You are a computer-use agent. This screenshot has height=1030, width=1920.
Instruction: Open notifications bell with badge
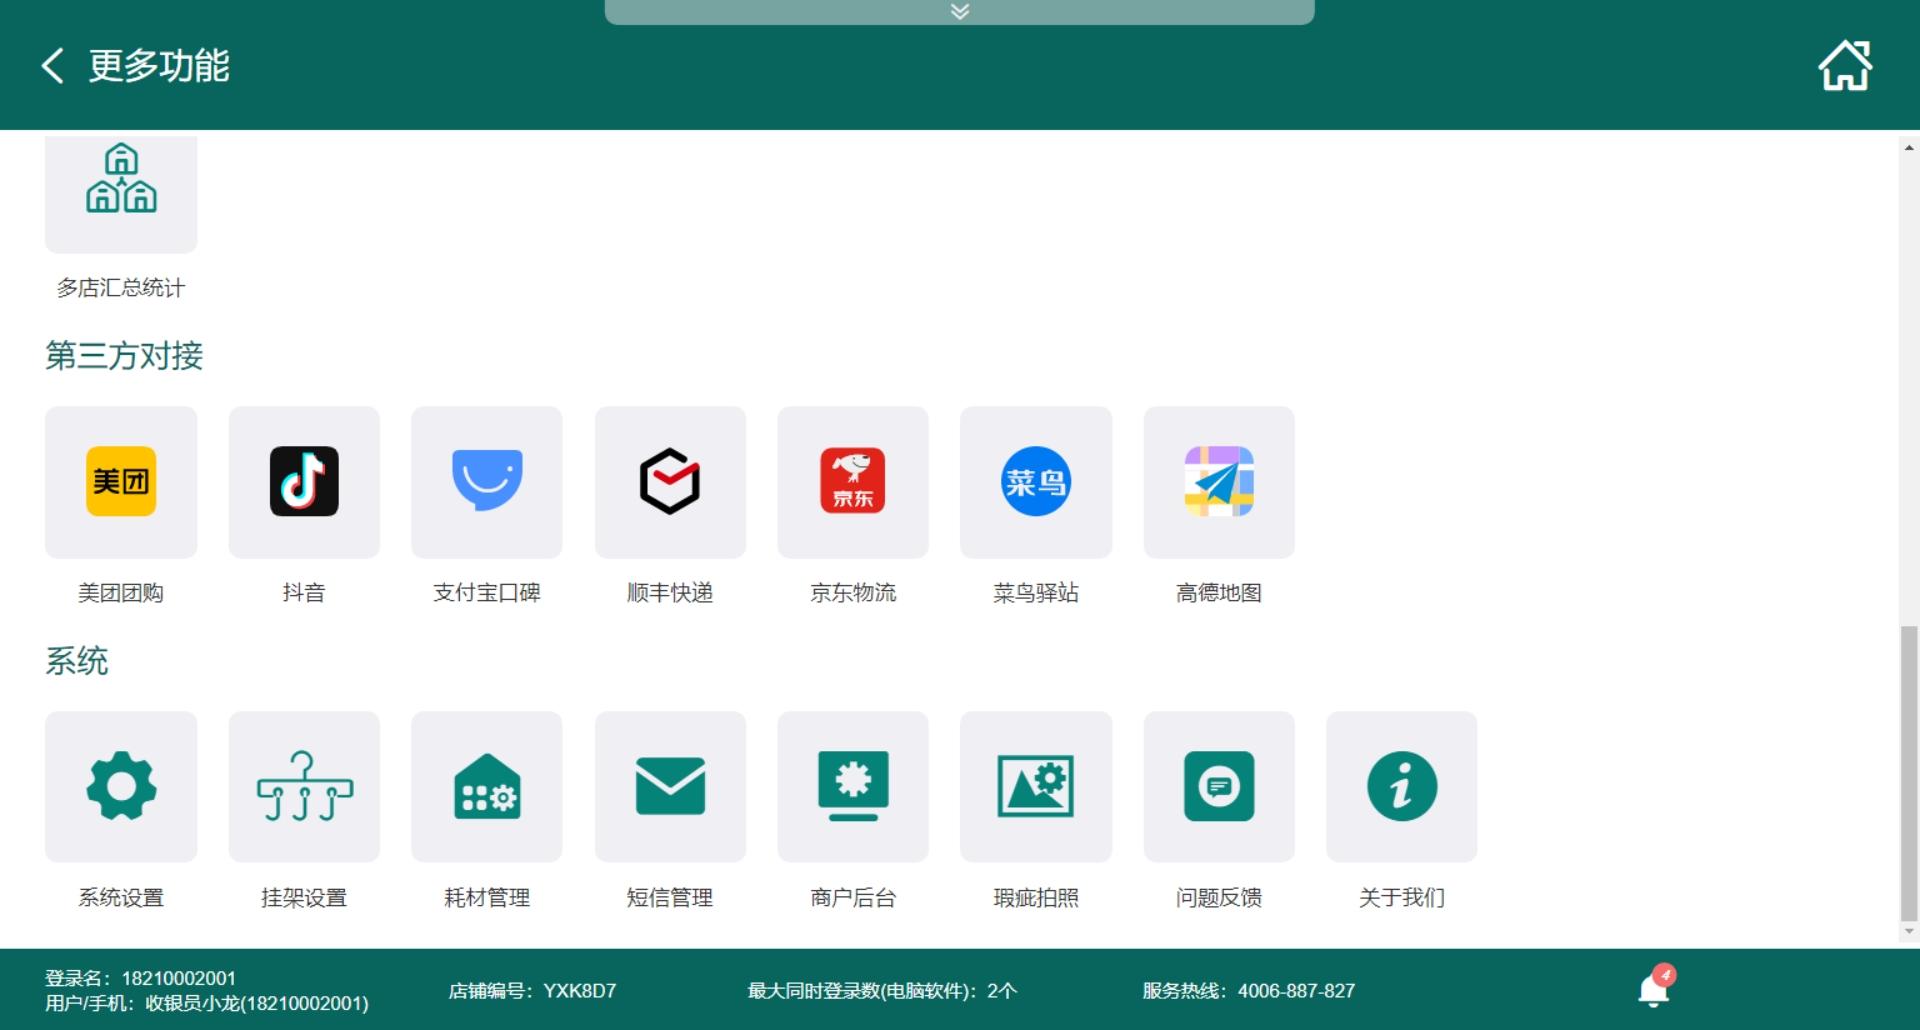coord(1654,990)
